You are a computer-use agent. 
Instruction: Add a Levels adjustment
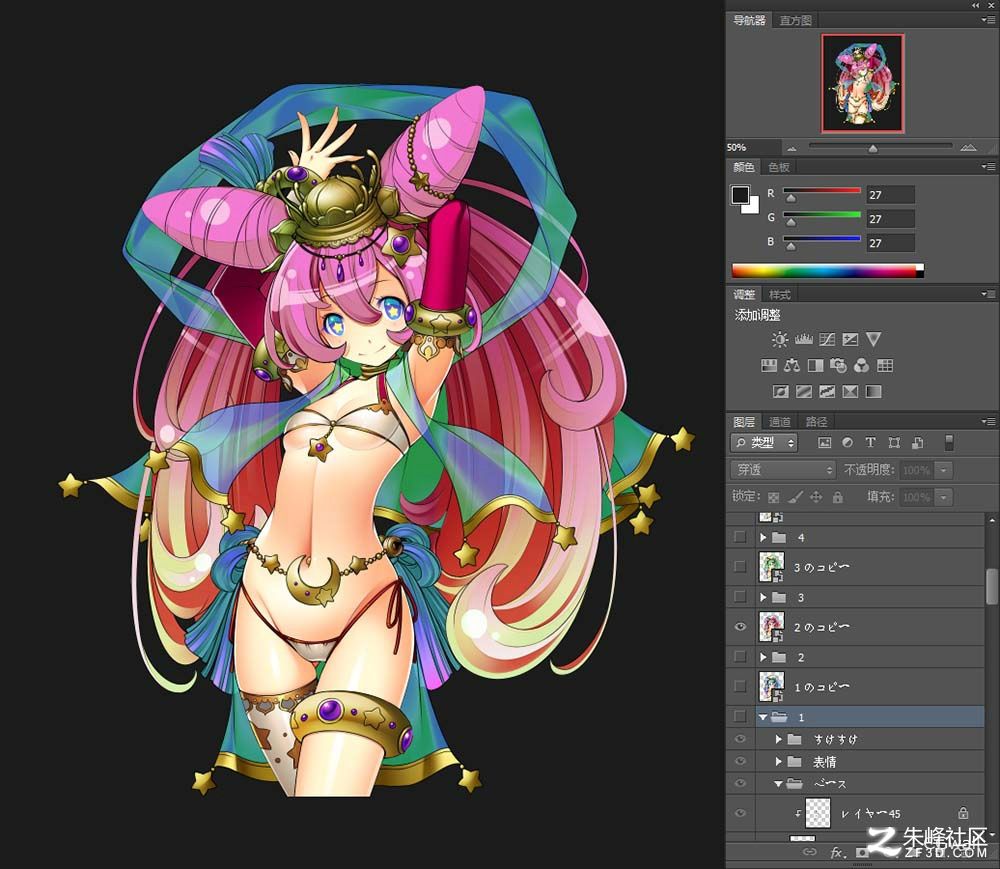804,339
